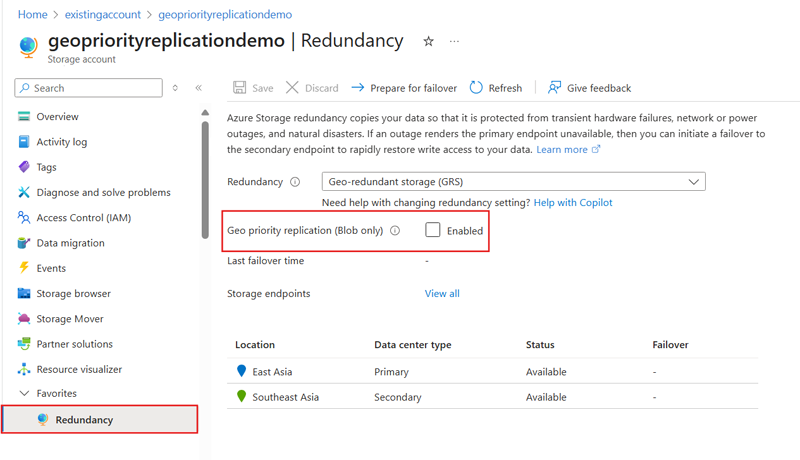Select Events in the sidebar

[51, 268]
